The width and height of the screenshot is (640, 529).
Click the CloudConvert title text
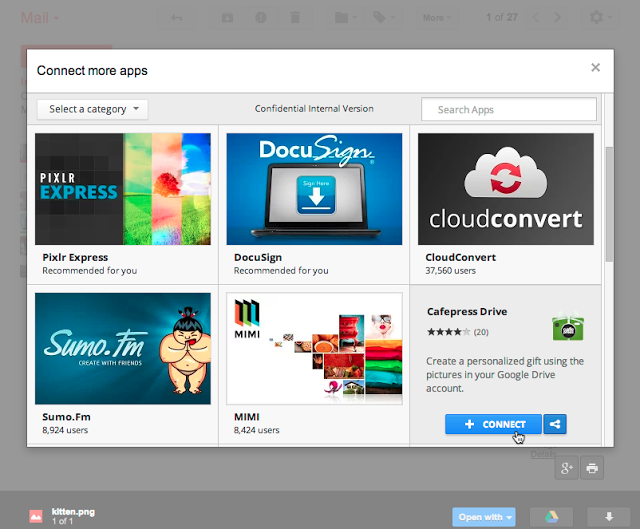tap(460, 258)
